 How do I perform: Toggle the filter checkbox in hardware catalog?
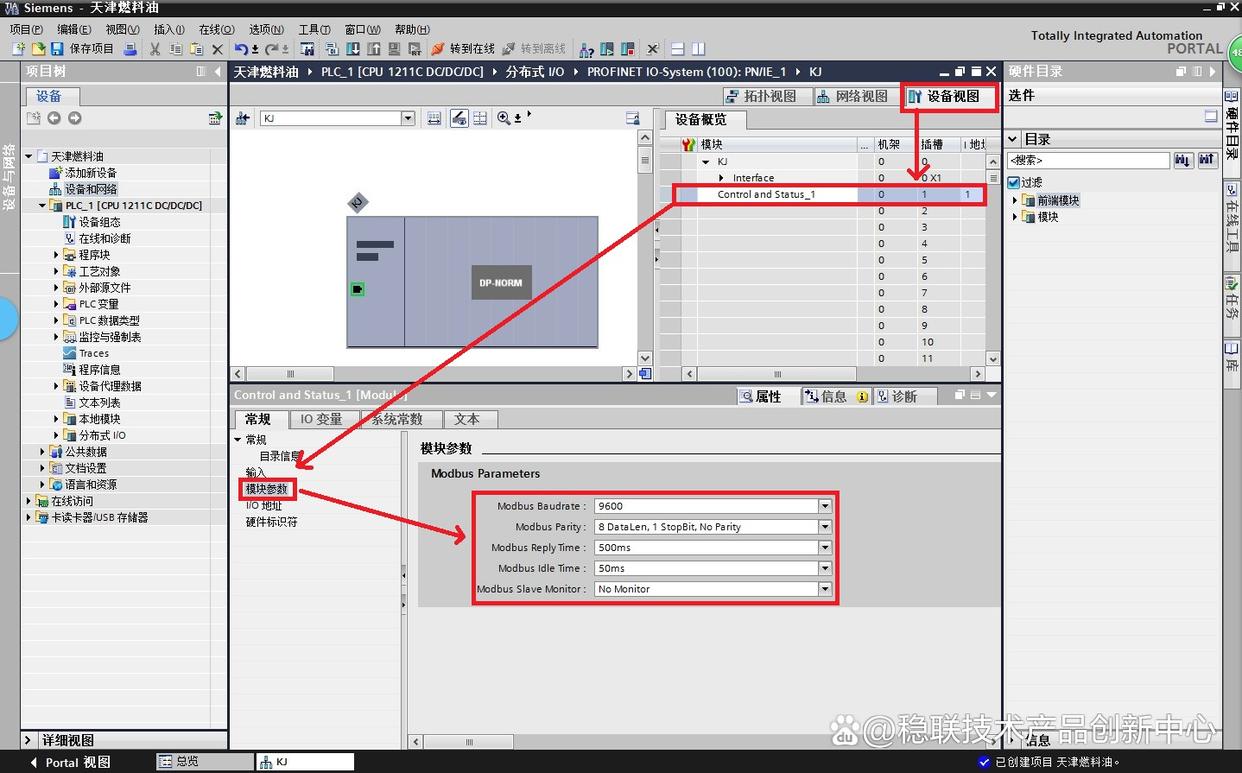tap(1014, 183)
